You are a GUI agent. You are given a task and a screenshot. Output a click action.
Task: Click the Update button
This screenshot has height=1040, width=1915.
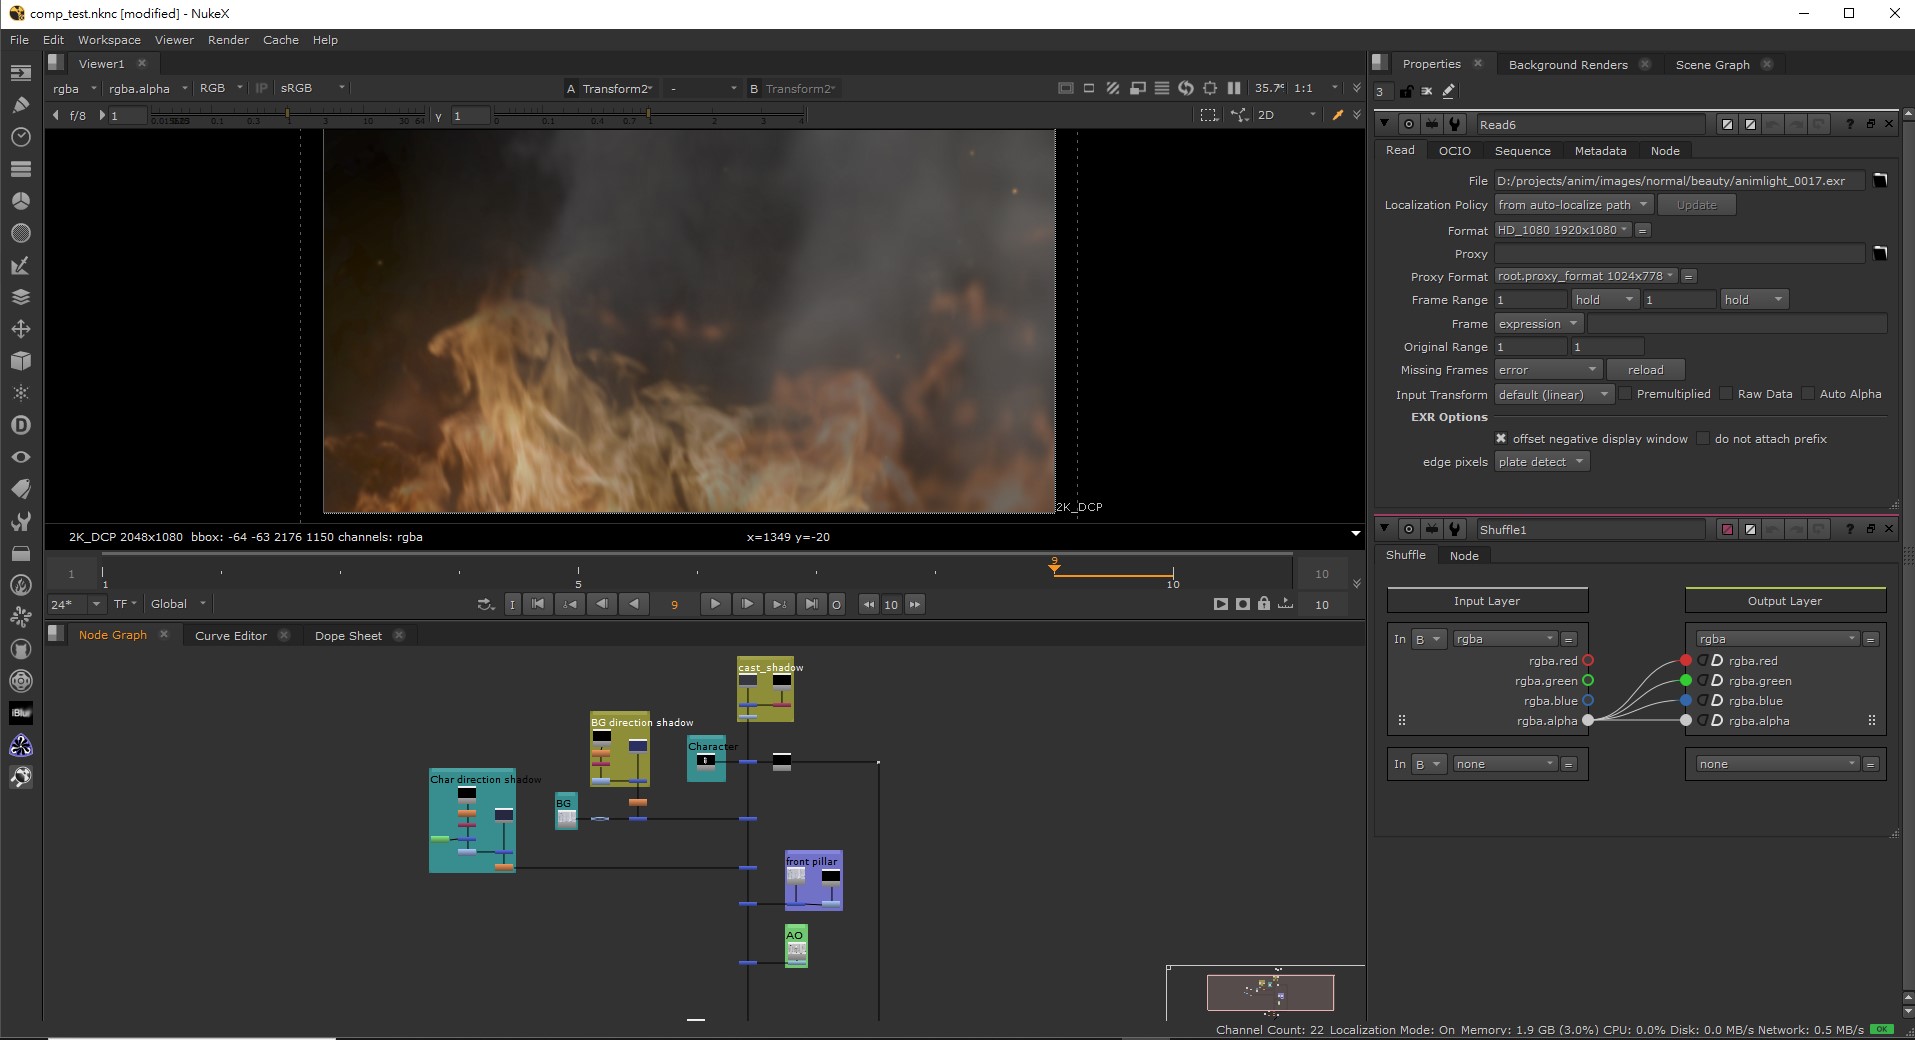1696,205
